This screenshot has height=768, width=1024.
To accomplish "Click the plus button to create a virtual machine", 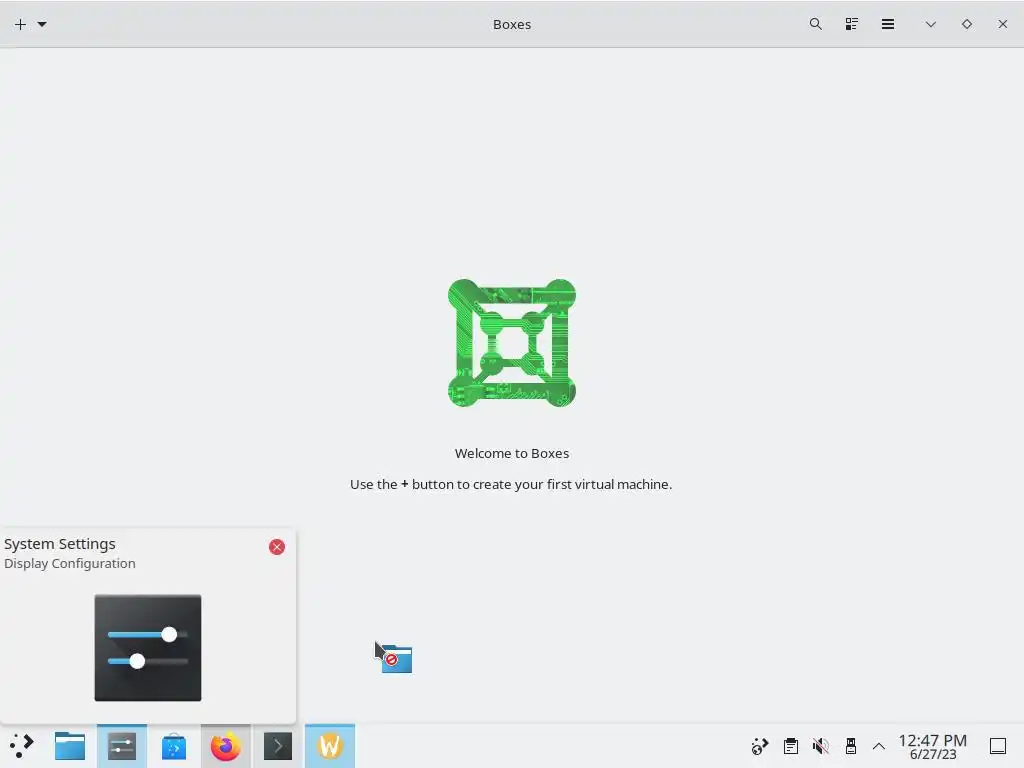I will [20, 25].
